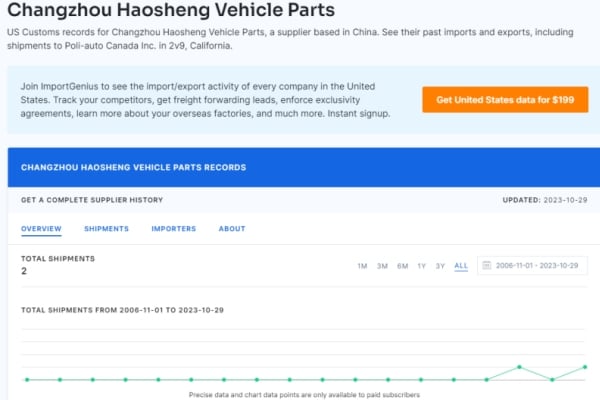The height and width of the screenshot is (400, 600).
Task: Click the total shipments value 2
Action: pos(24,271)
